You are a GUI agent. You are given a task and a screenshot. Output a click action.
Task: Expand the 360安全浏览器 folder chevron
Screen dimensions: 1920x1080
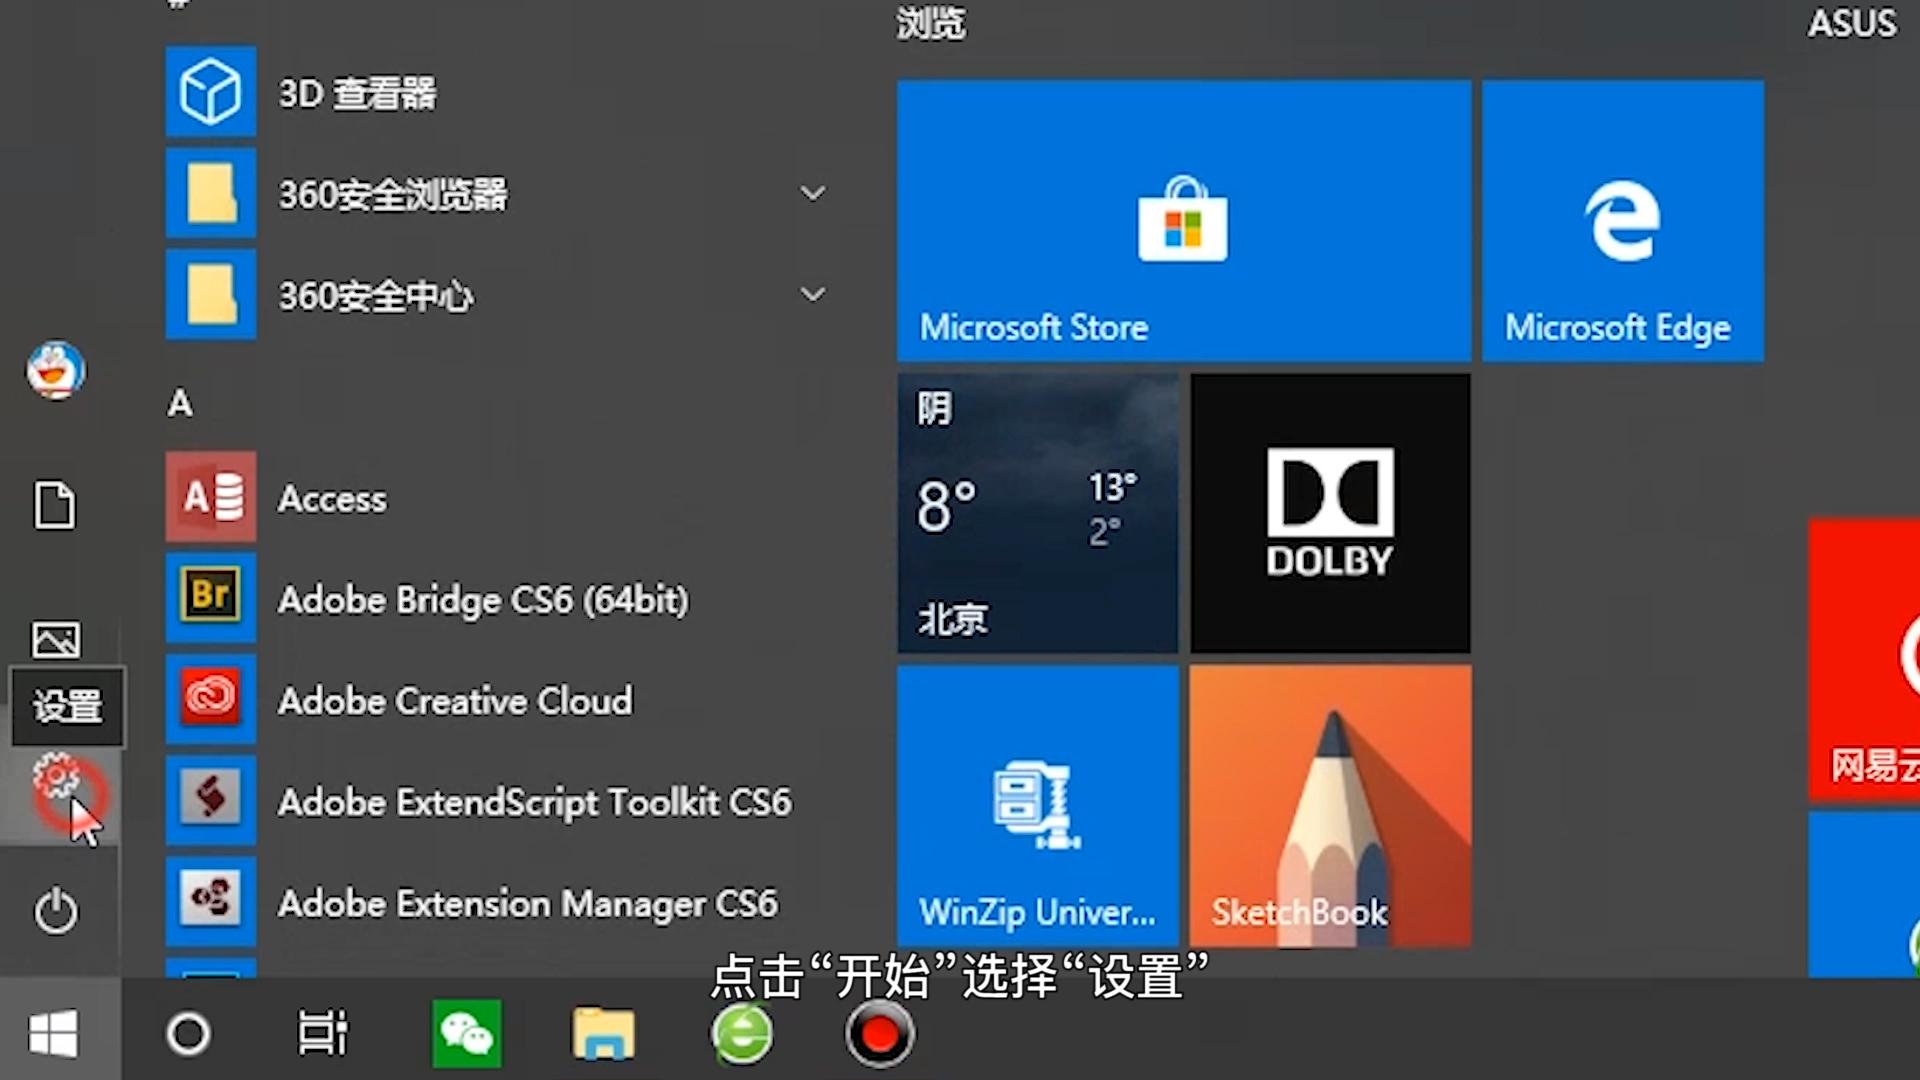click(x=813, y=193)
